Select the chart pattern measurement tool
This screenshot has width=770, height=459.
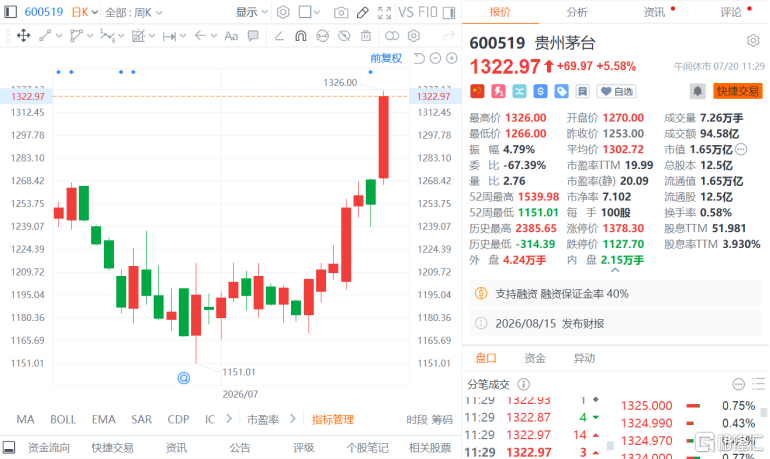tap(138, 35)
